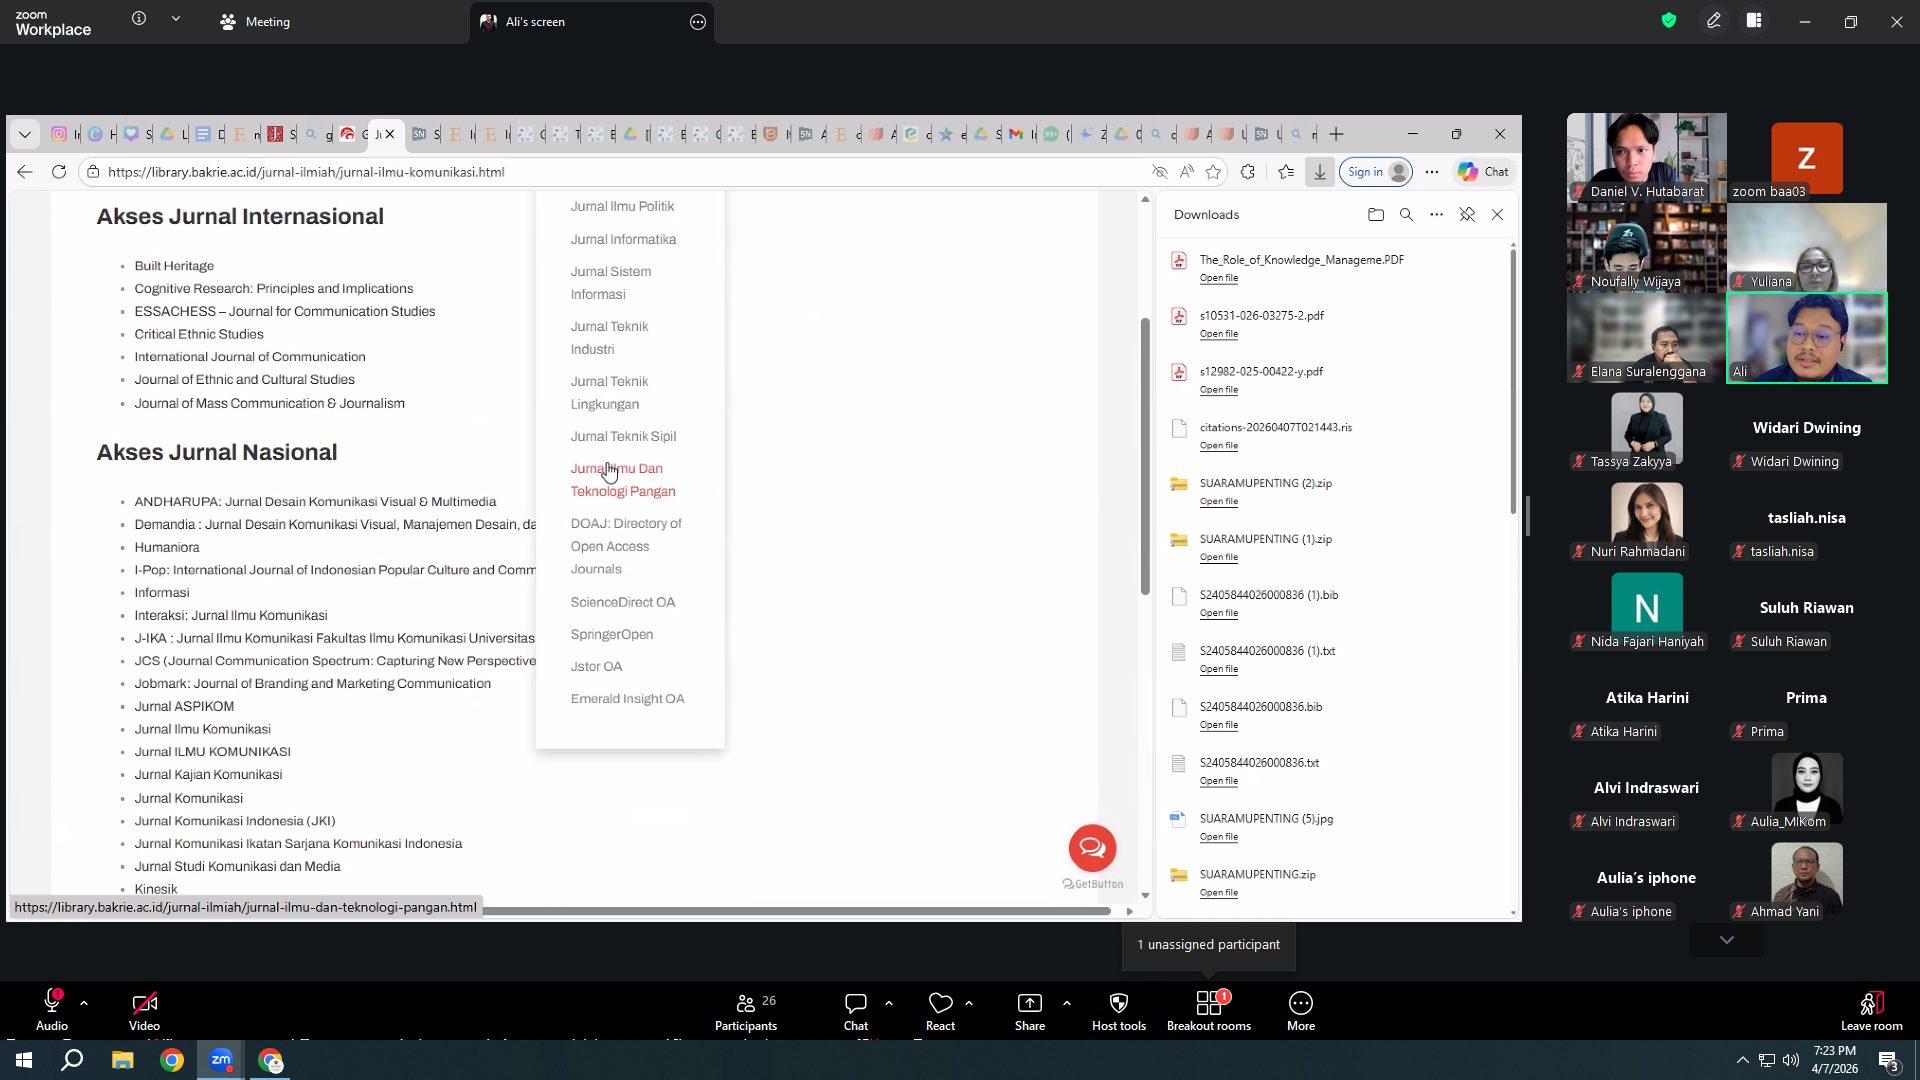The image size is (1920, 1080).
Task: Select Jurnal Informatika menu item
Action: 623,239
